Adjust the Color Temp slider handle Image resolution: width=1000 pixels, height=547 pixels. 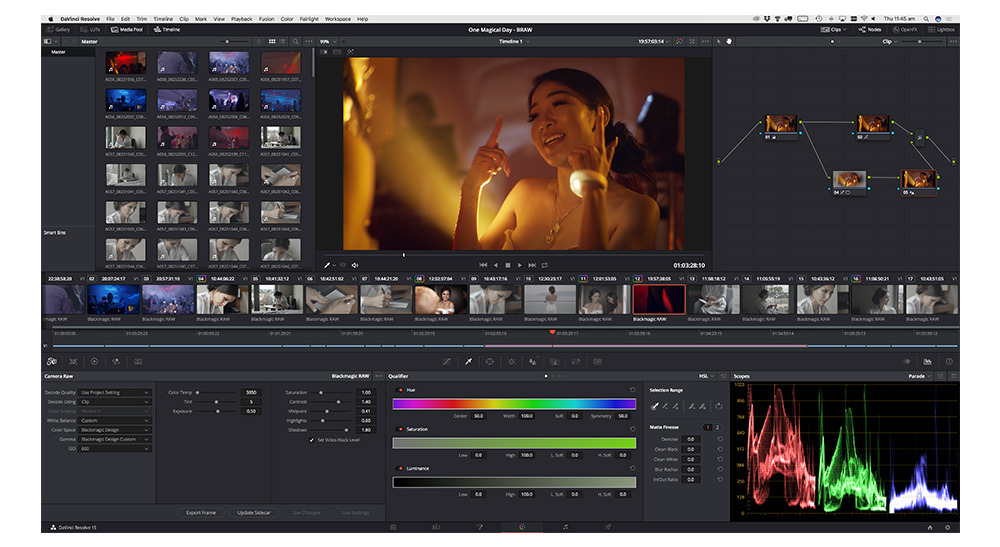[x=198, y=393]
